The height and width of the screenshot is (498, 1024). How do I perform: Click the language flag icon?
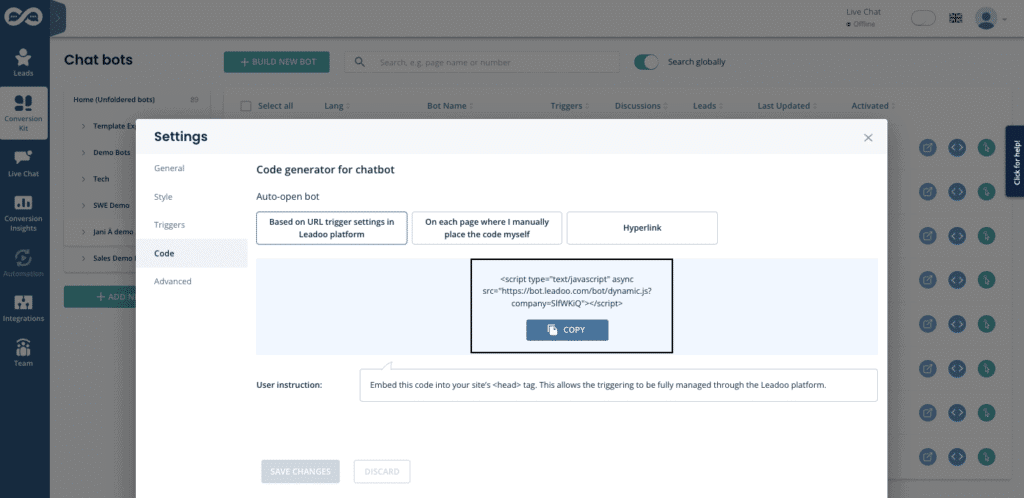[956, 18]
